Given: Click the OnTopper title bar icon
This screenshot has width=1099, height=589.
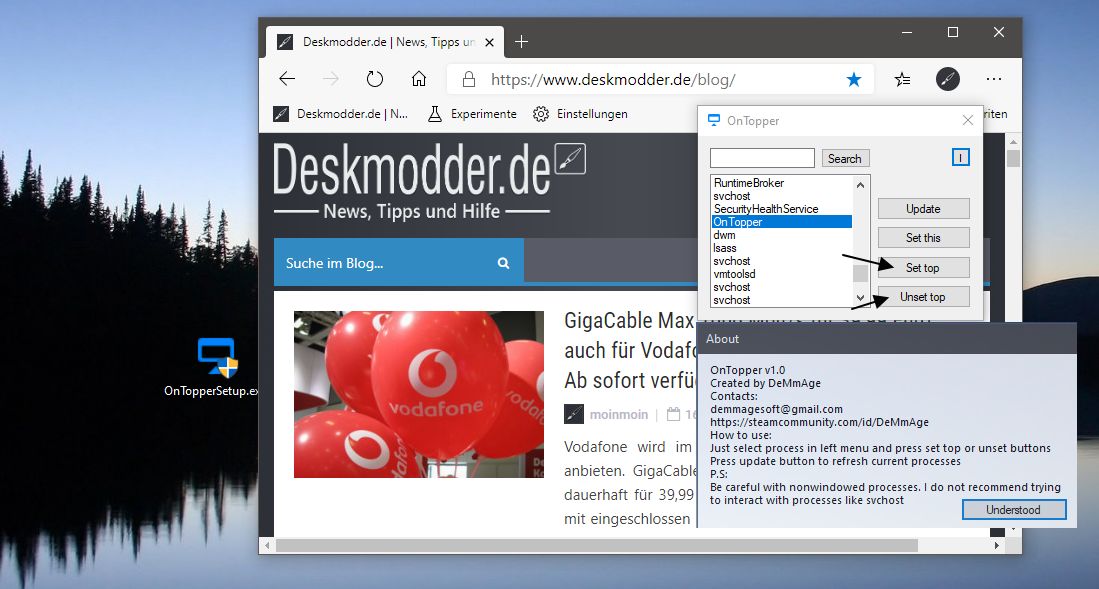Looking at the screenshot, I should [714, 121].
